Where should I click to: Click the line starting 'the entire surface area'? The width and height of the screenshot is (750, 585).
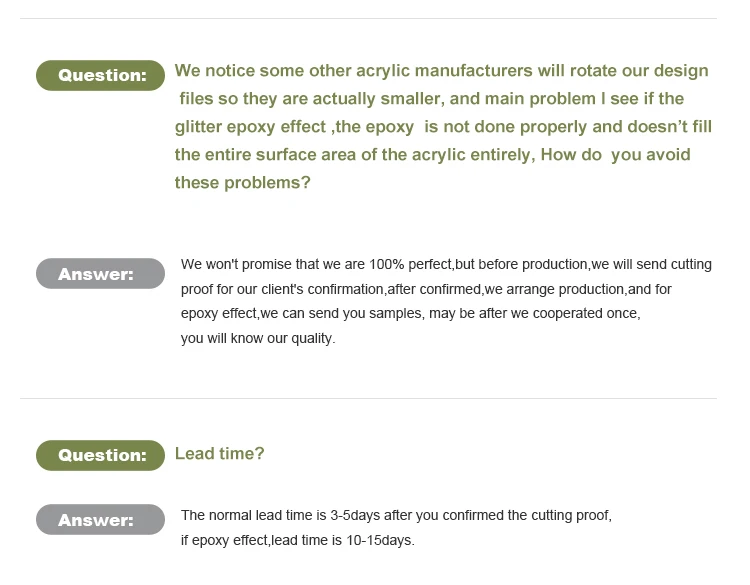[x=432, y=155]
